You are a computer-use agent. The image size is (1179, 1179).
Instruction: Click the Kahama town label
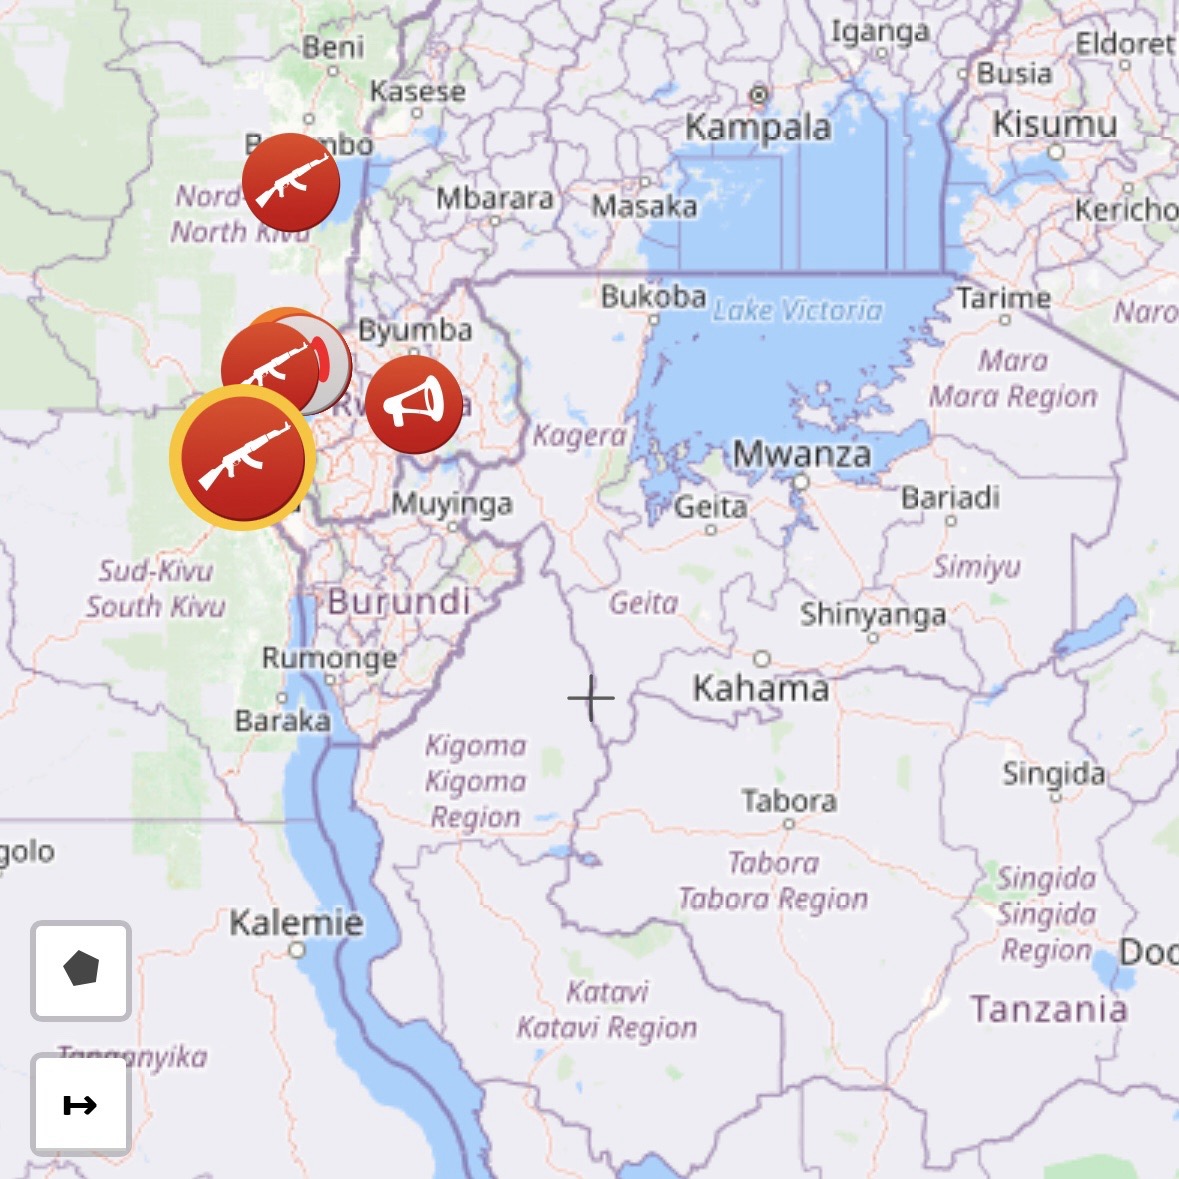coord(761,688)
